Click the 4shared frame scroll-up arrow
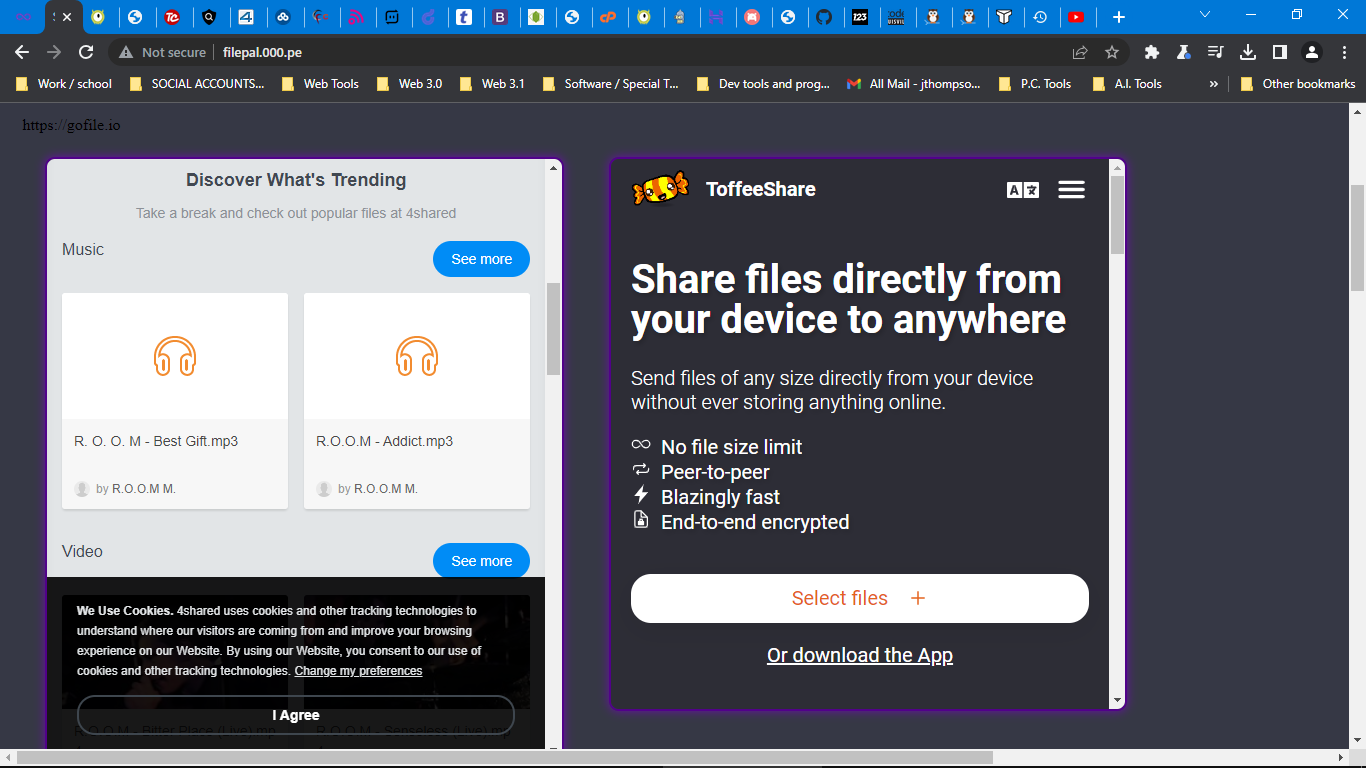The width and height of the screenshot is (1366, 768). [553, 168]
